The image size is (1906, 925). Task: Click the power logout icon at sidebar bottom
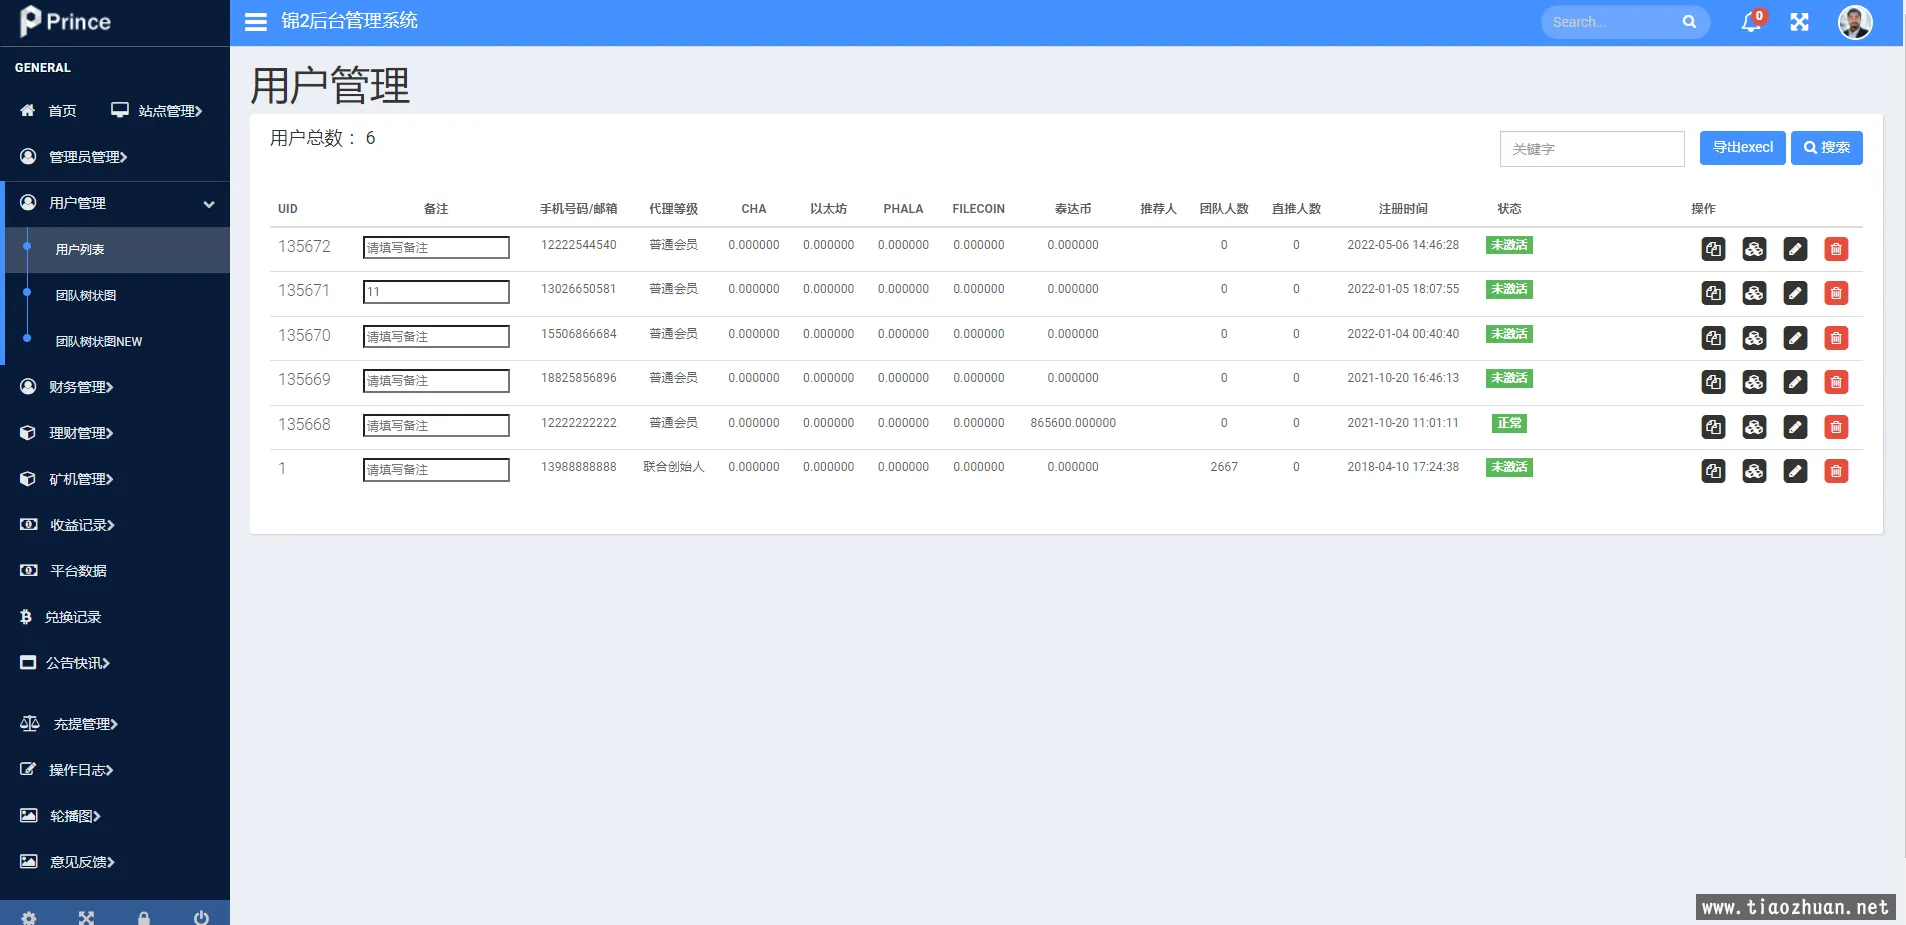(x=201, y=917)
